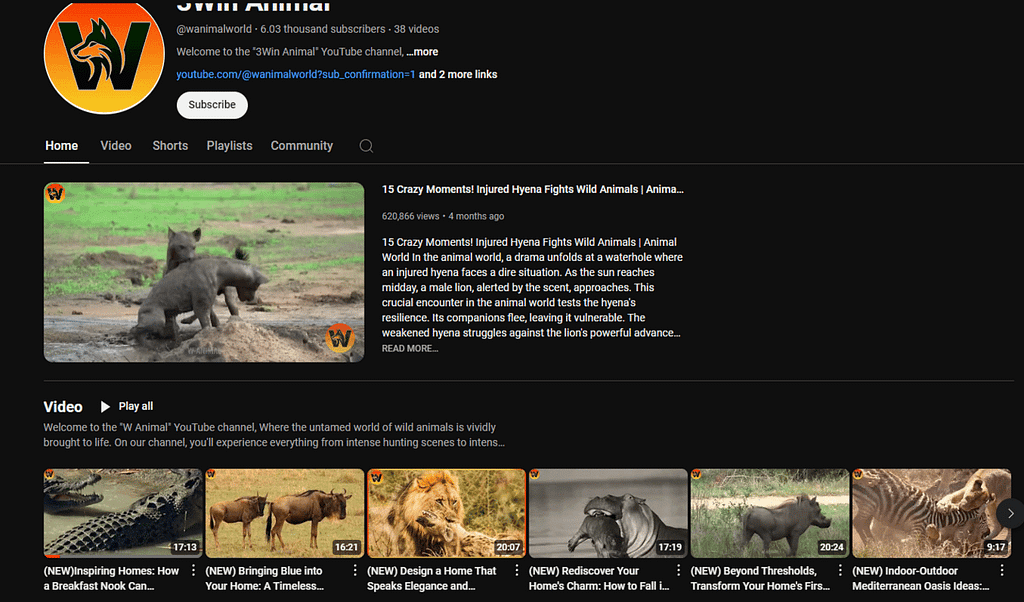Viewport: 1024px width, 602px height.
Task: Open Beyond Thresholds video title
Action: (x=760, y=578)
